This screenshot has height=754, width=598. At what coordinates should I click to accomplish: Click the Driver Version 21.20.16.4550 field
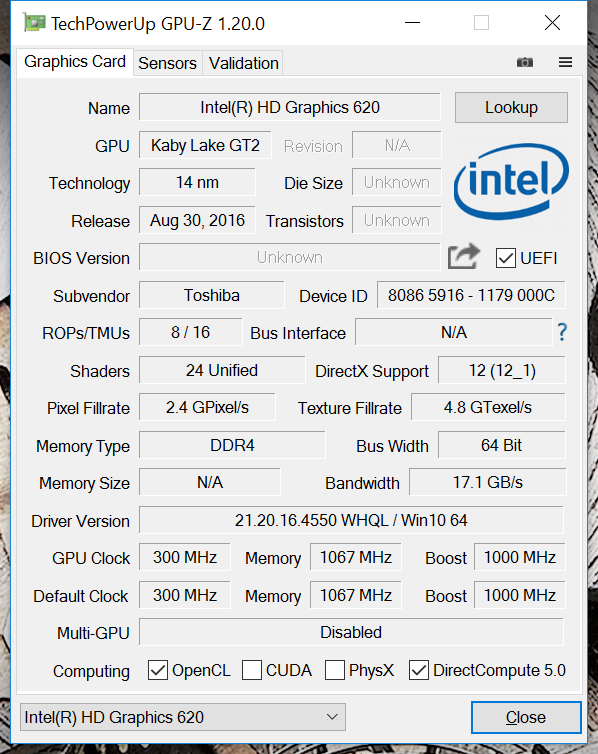pos(351,520)
